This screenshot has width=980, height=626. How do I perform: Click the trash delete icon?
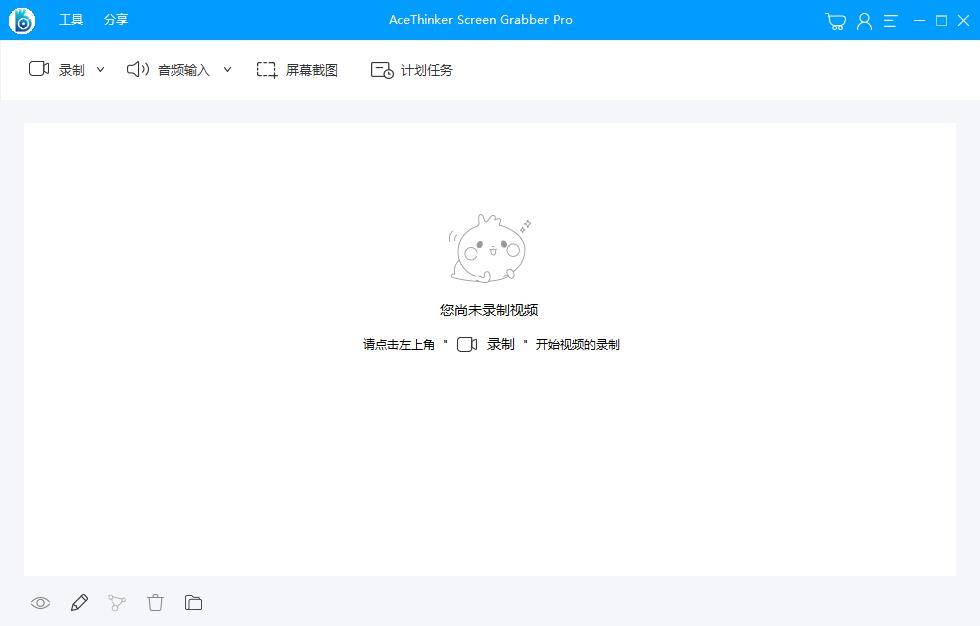click(156, 602)
